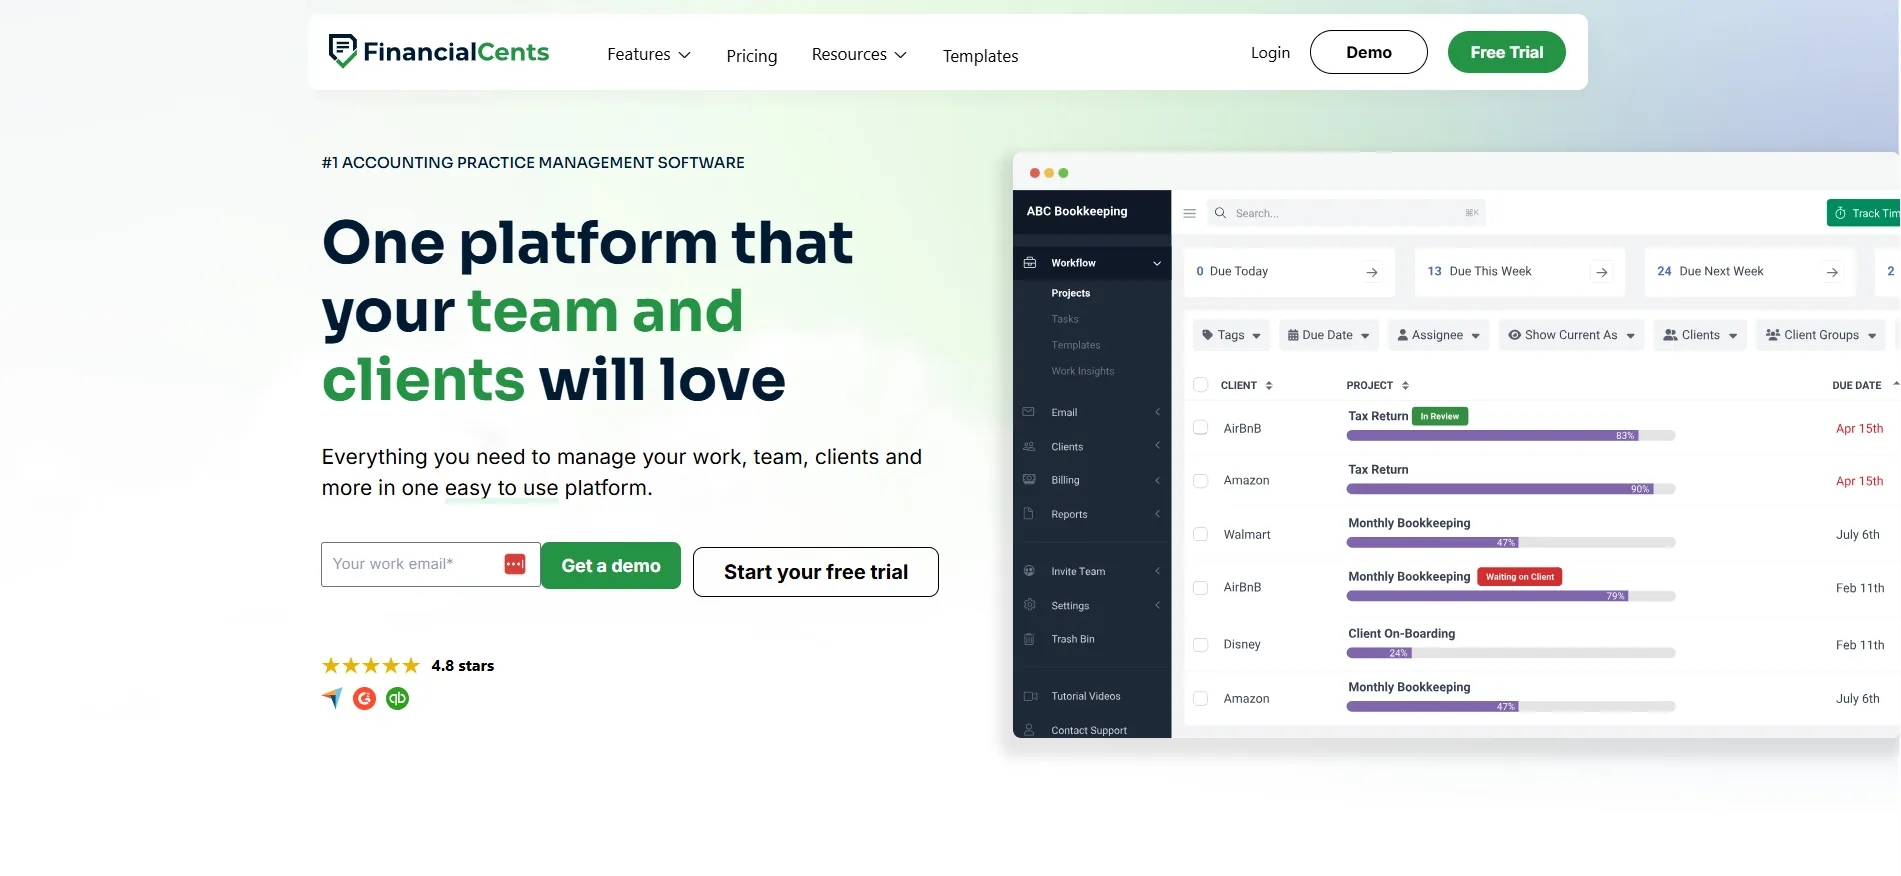Click the Demo button
This screenshot has height=876, width=1901.
coord(1368,52)
